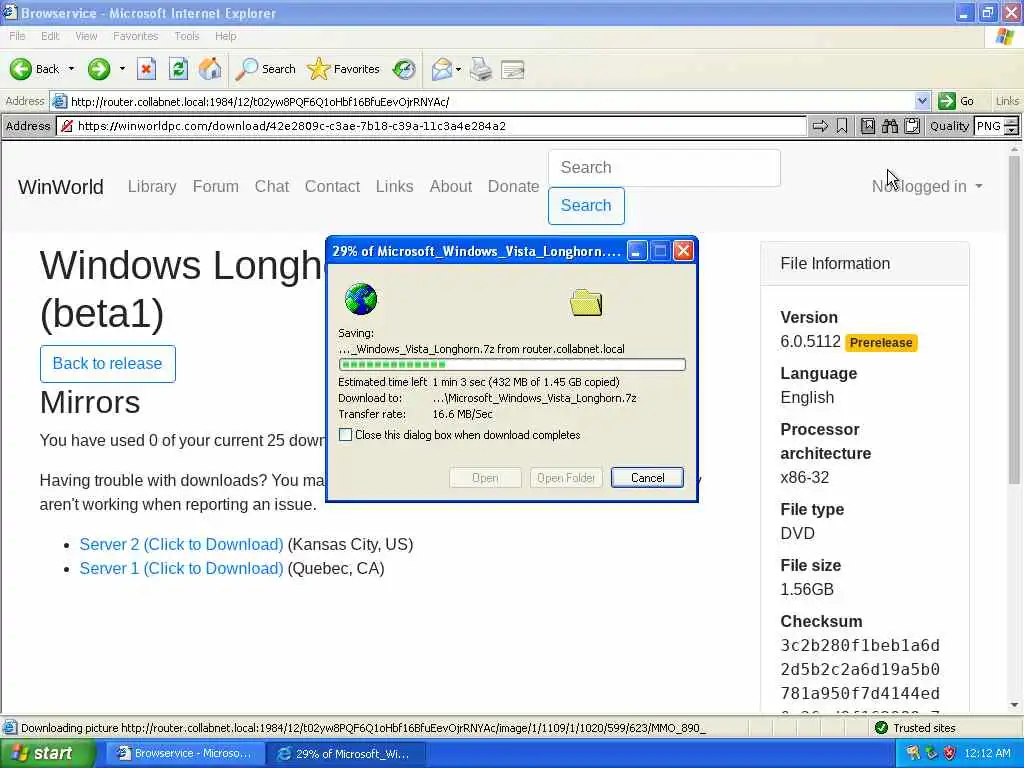Viewport: 1024px width, 768px height.
Task: Refresh the page with the Refresh icon
Action: tap(178, 69)
